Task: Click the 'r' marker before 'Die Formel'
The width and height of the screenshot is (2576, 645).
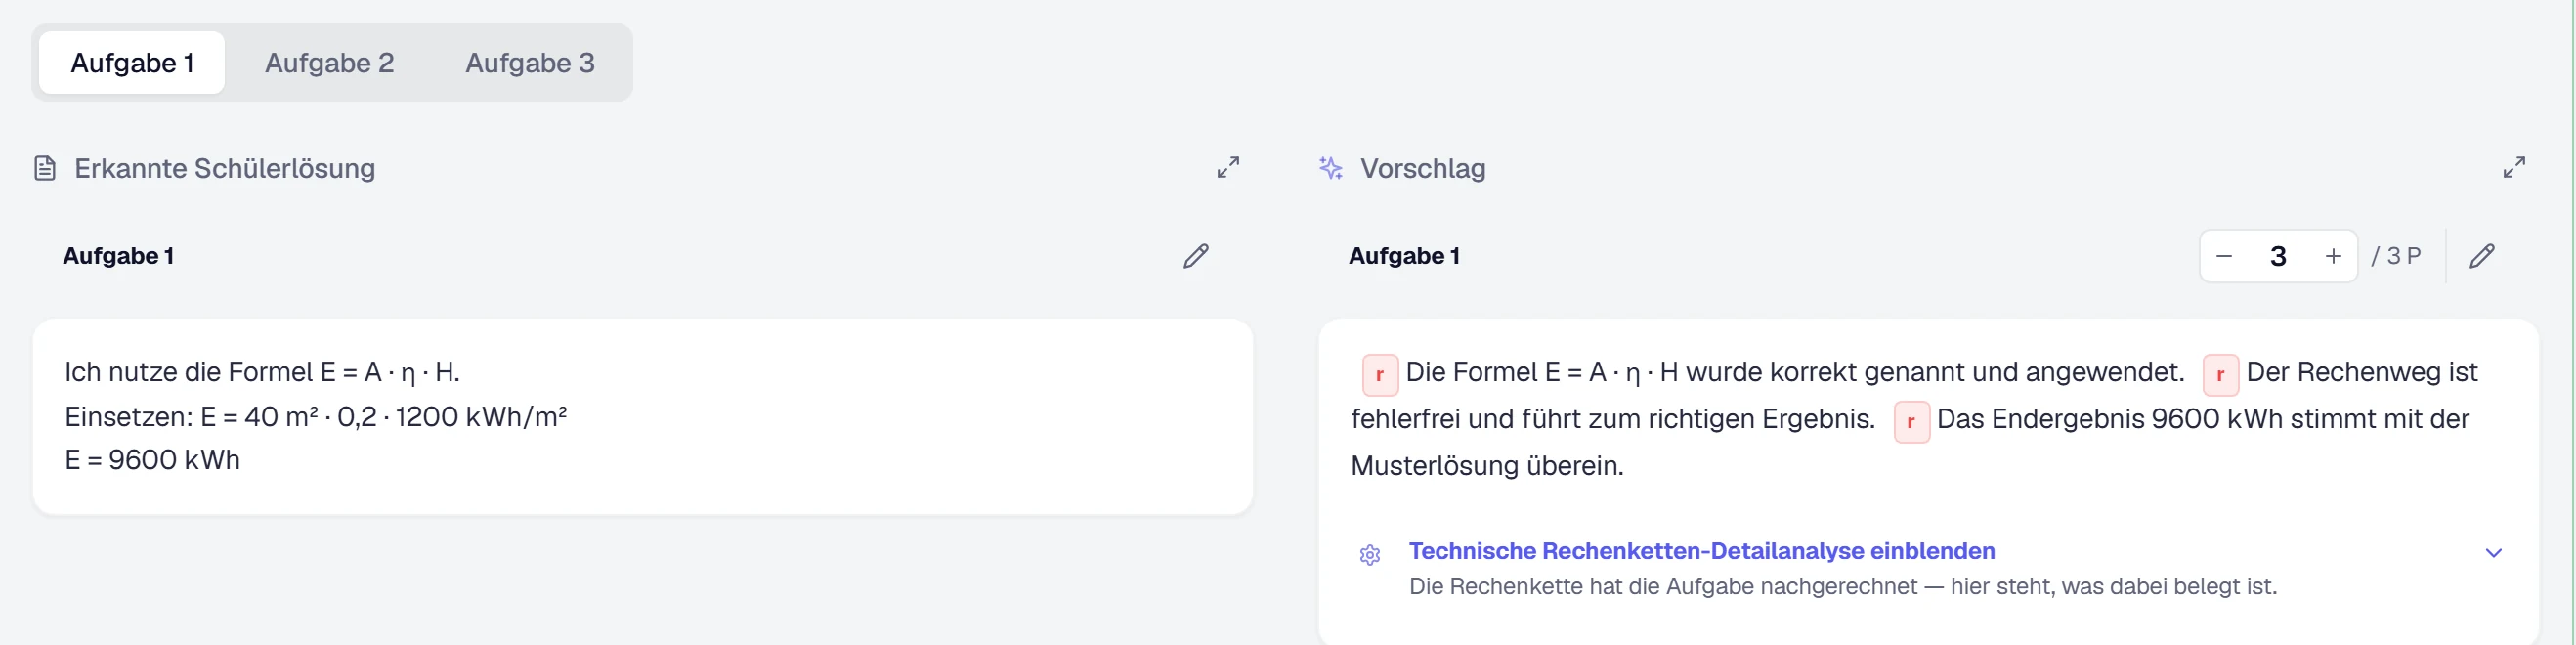Action: (x=1380, y=375)
